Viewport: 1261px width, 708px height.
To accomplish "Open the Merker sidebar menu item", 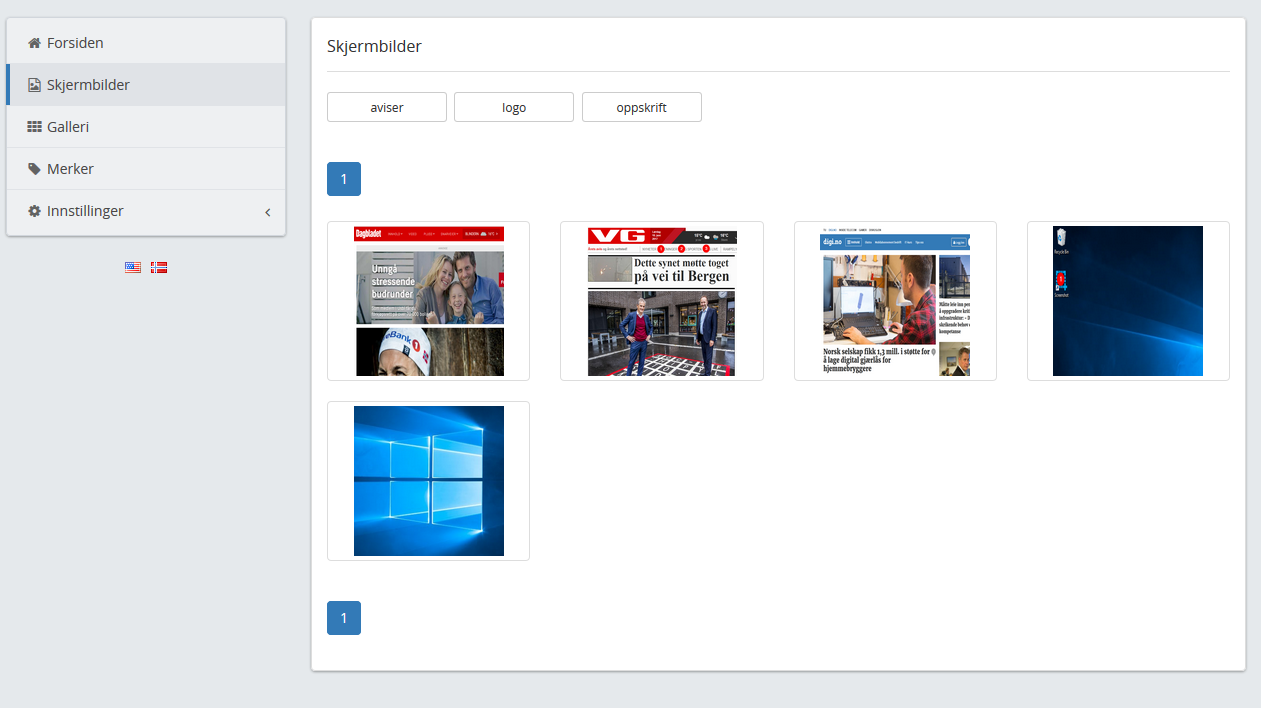I will coord(70,169).
